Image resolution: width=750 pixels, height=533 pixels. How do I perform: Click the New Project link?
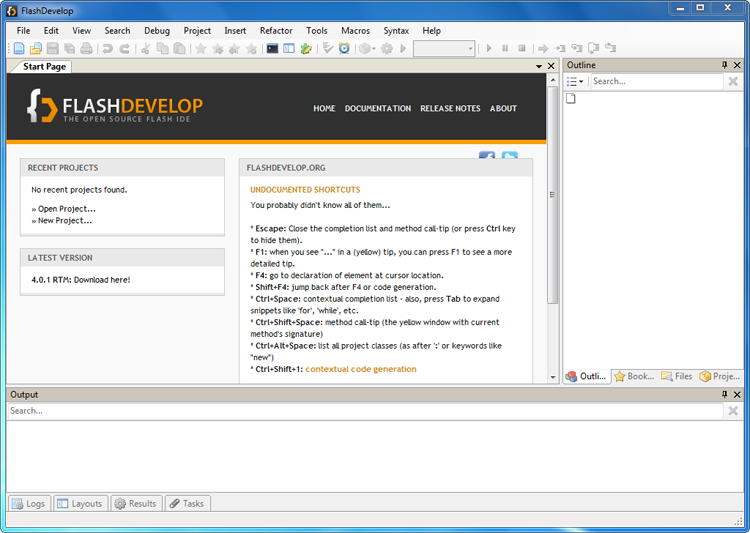(64, 220)
